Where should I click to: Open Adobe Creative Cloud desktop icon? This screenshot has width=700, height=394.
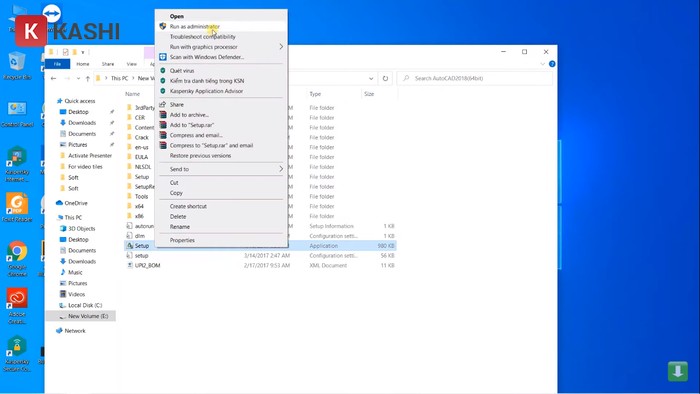pyautogui.click(x=17, y=306)
